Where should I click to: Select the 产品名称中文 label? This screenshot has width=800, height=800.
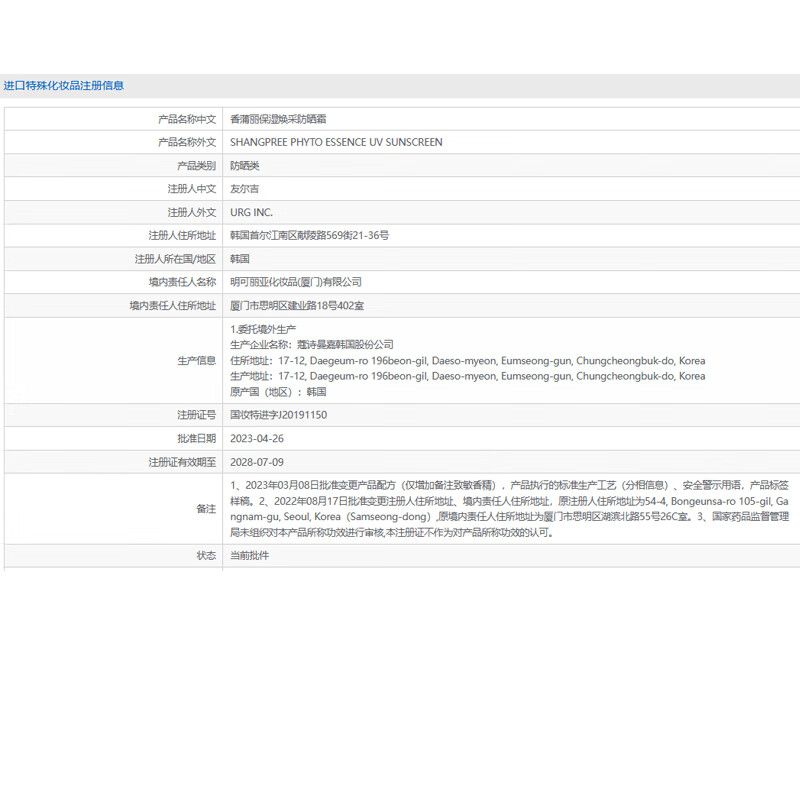(187, 119)
